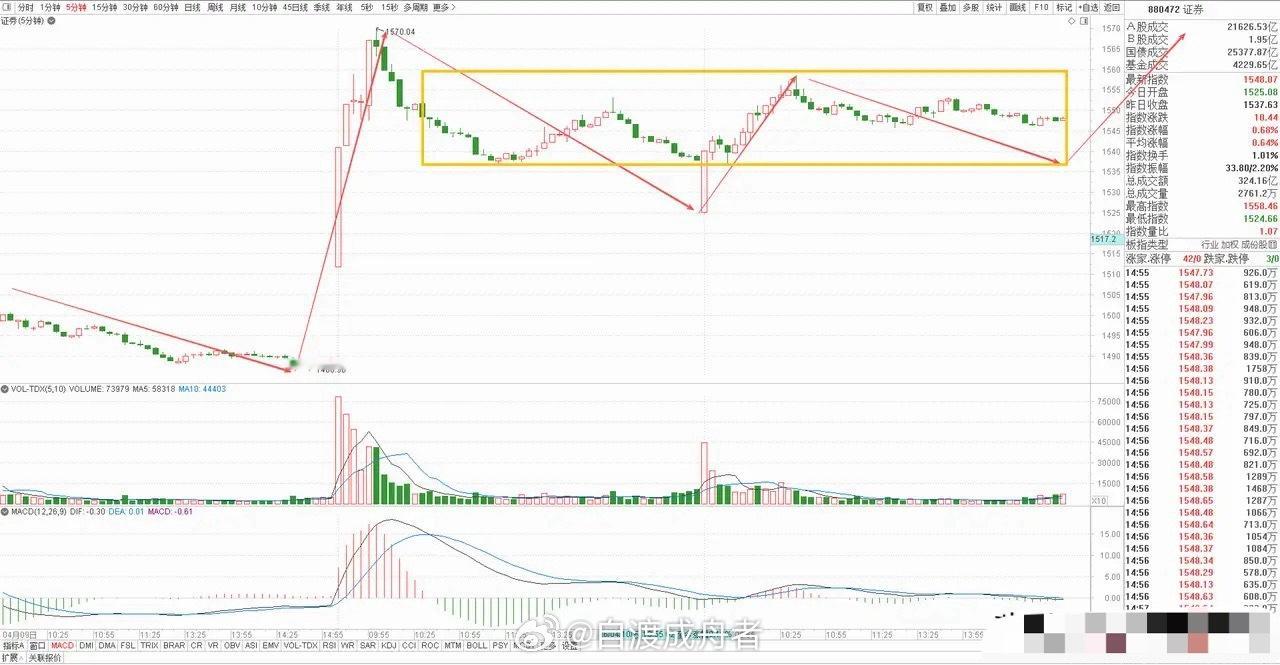Viewport: 1280px width, 665px height.
Task: Click the 画线 drawing button
Action: coord(1018,7)
